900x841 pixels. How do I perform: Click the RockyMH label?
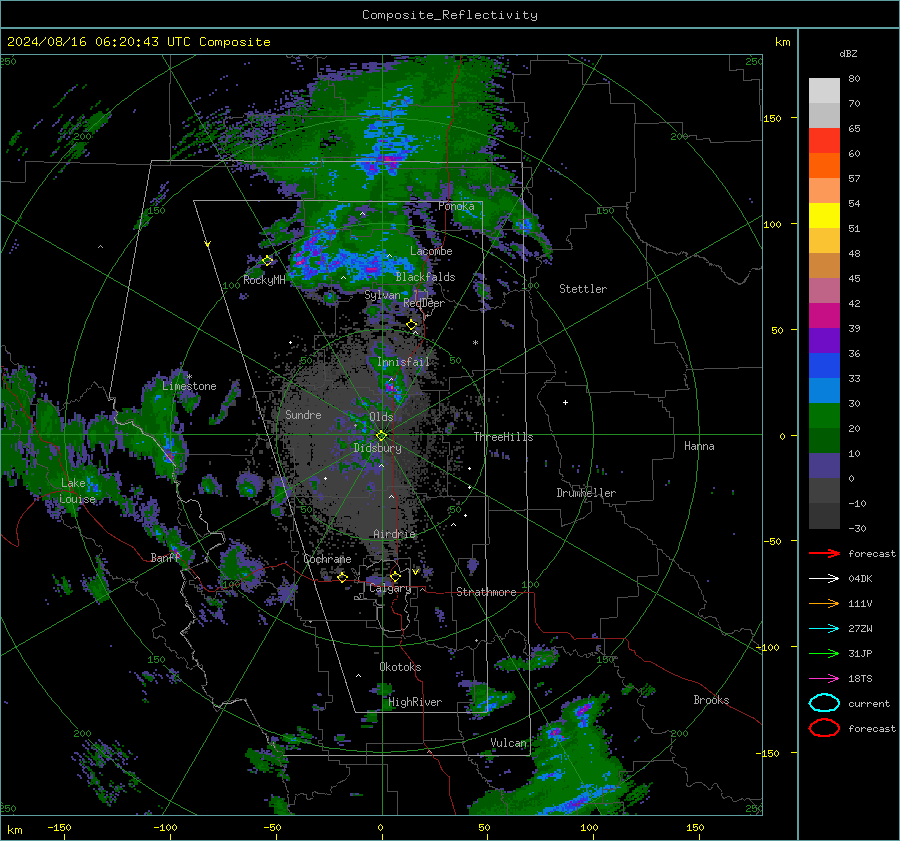pyautogui.click(x=264, y=280)
